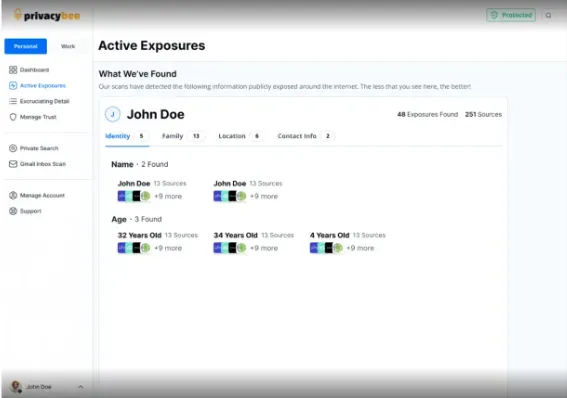Show +9 more sources for 32 Years Old
Image resolution: width=567 pixels, height=398 pixels.
(168, 248)
